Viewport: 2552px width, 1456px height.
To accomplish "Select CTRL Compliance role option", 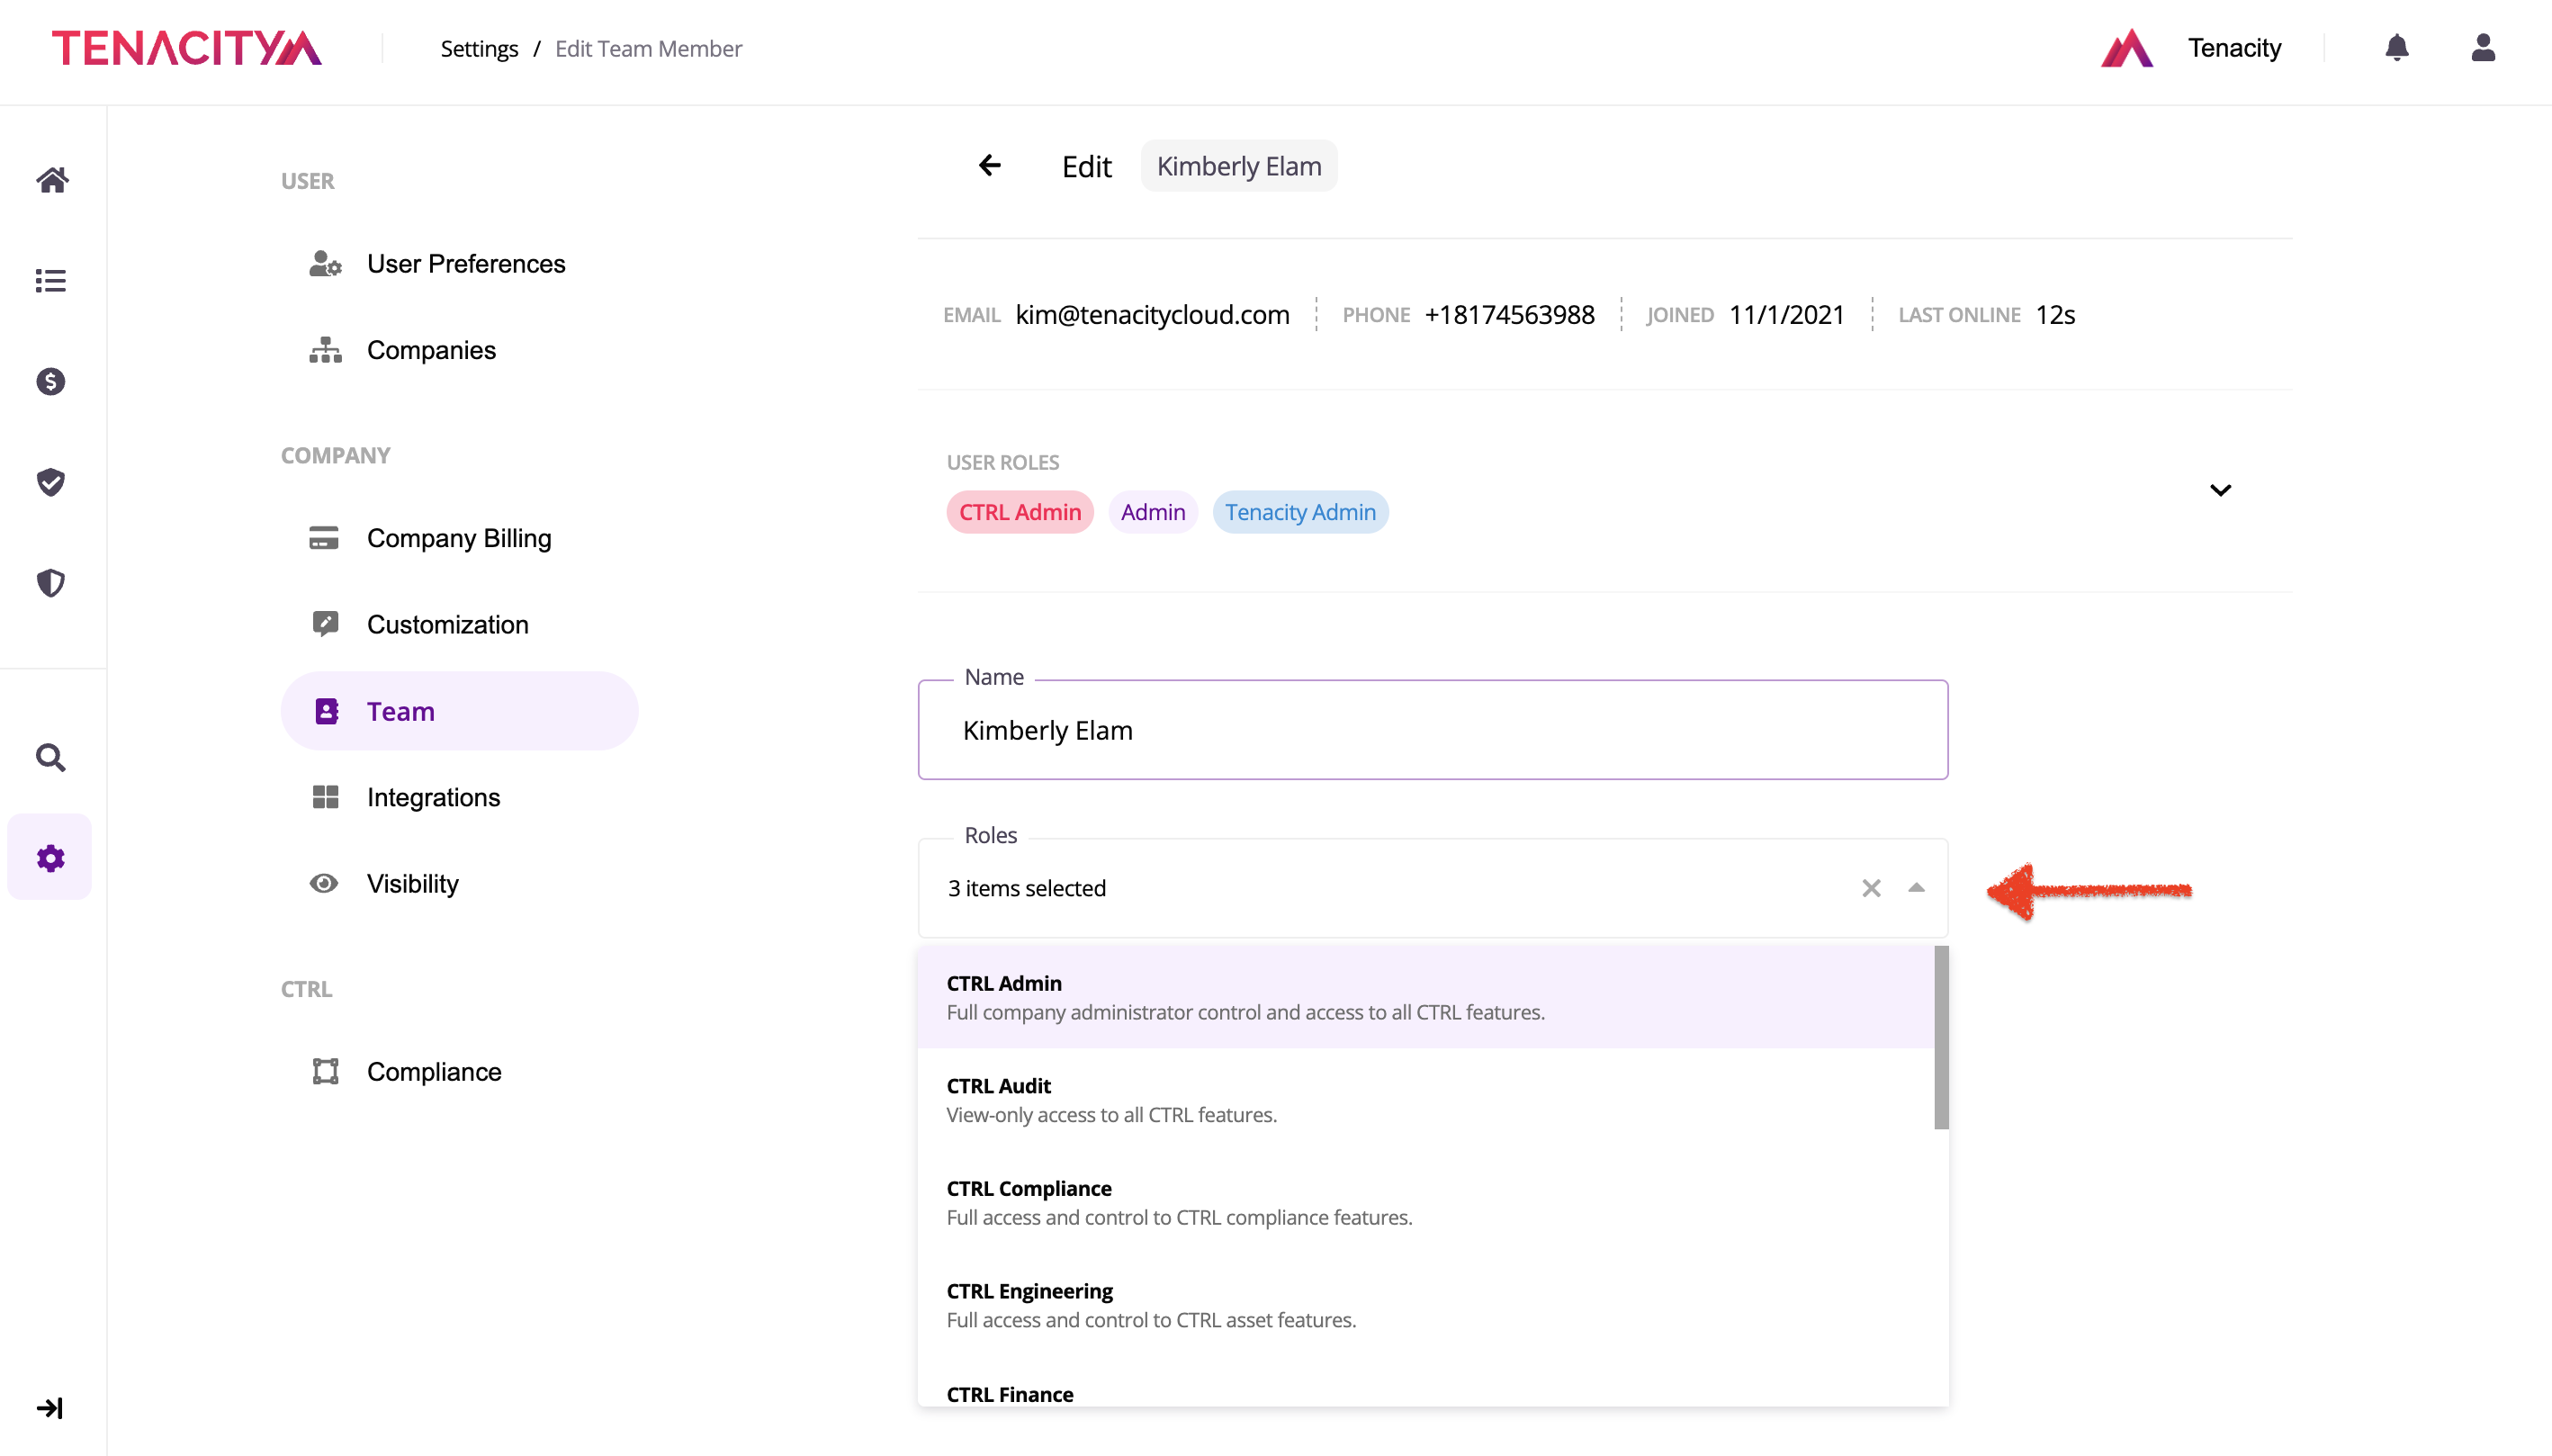I will [1426, 1202].
